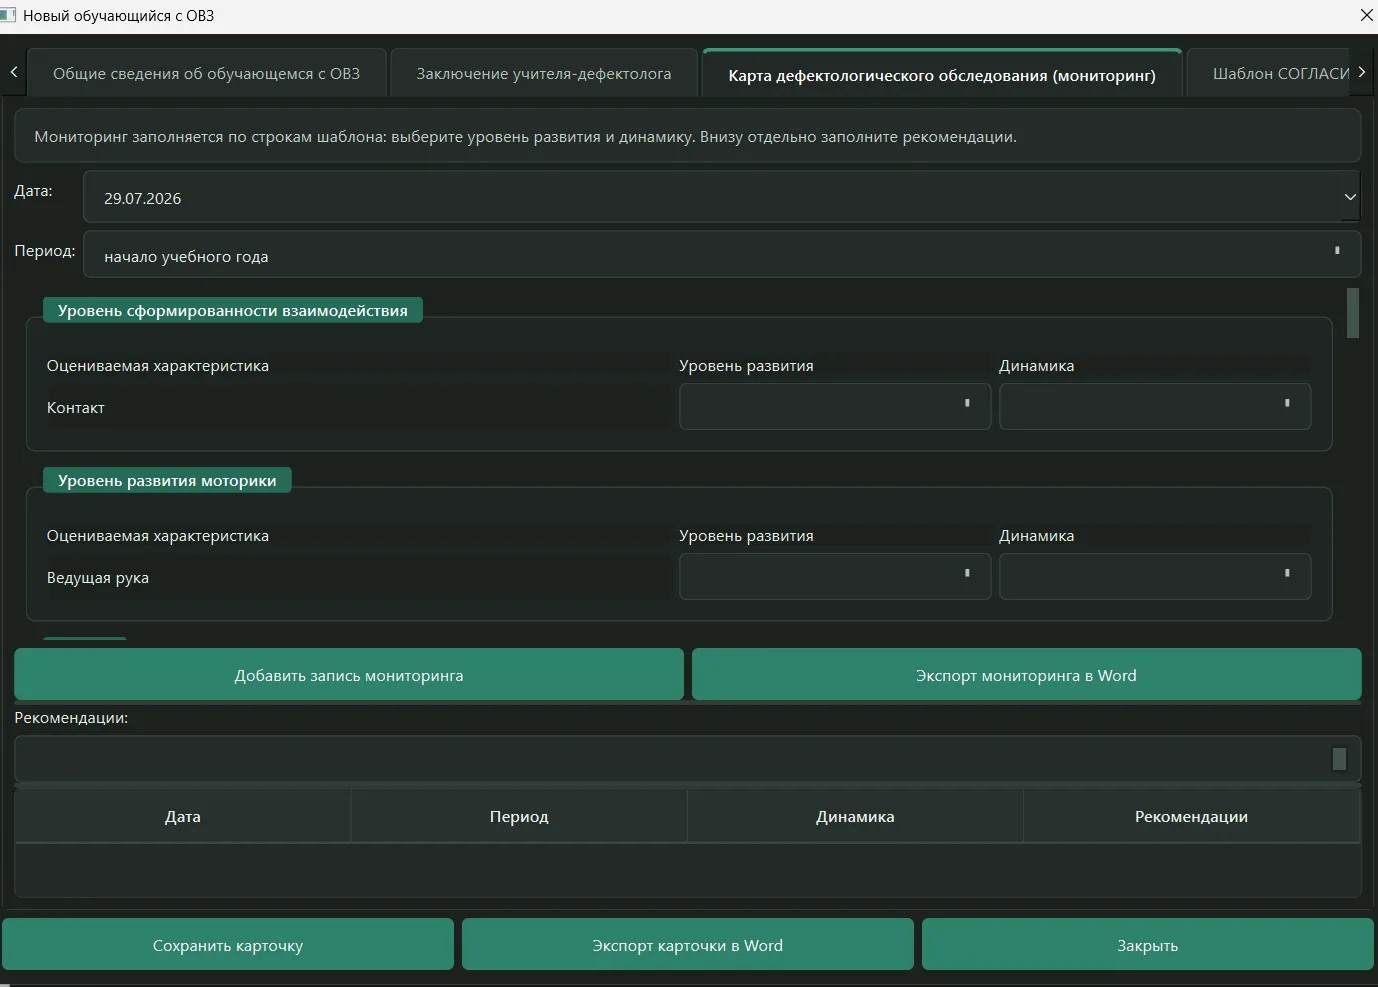Screen dimensions: 1378x987
Task: Open the 'Шаблон СОГЛАСИ' tab
Action: point(1268,73)
